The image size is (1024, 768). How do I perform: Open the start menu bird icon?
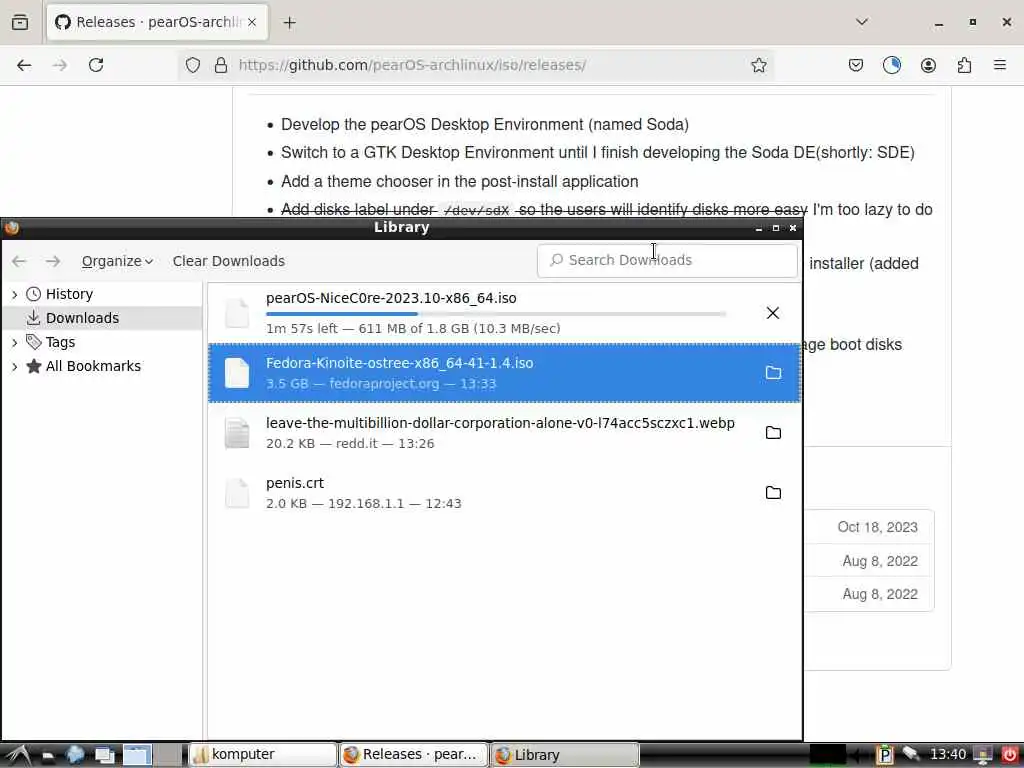click(18, 755)
